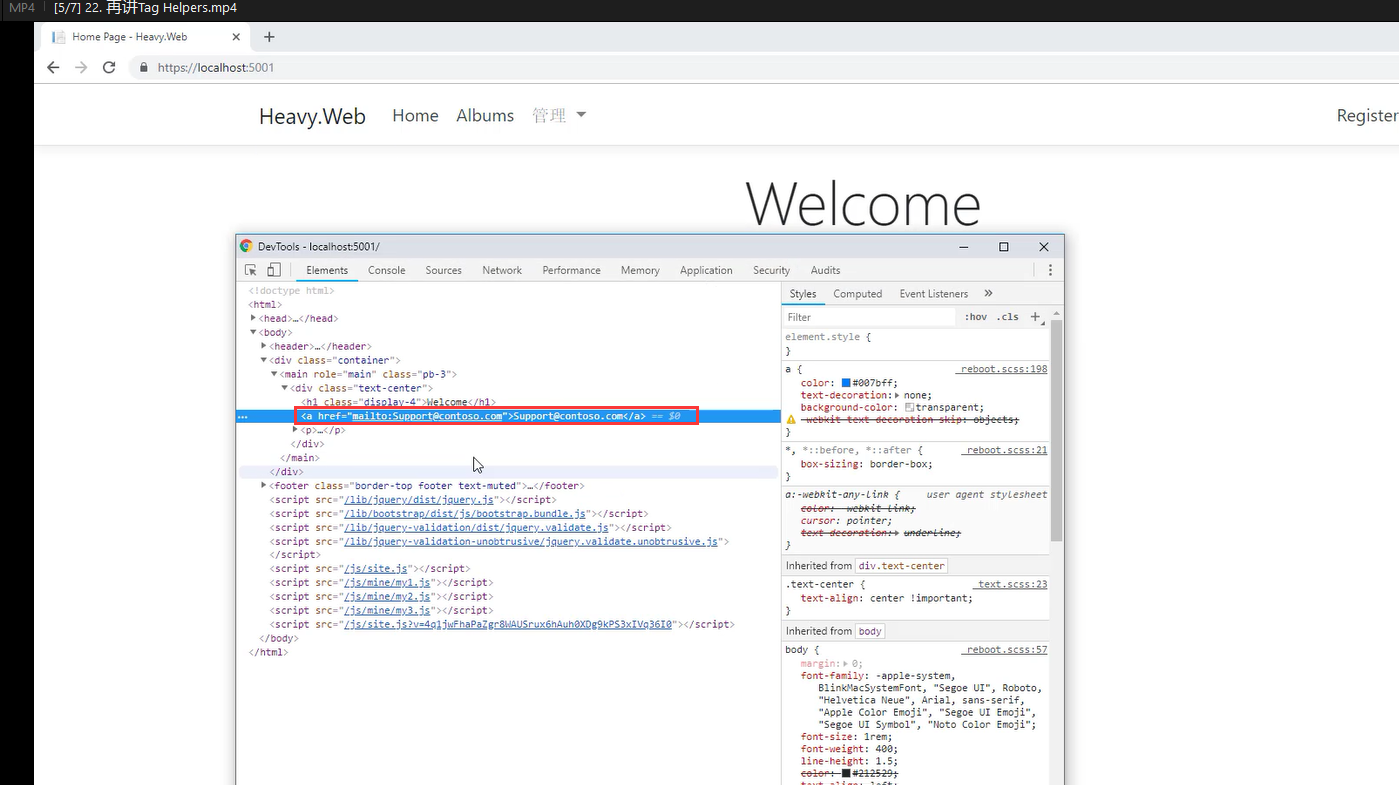1399x785 pixels.
Task: Collapse the body element node
Action: click(254, 332)
